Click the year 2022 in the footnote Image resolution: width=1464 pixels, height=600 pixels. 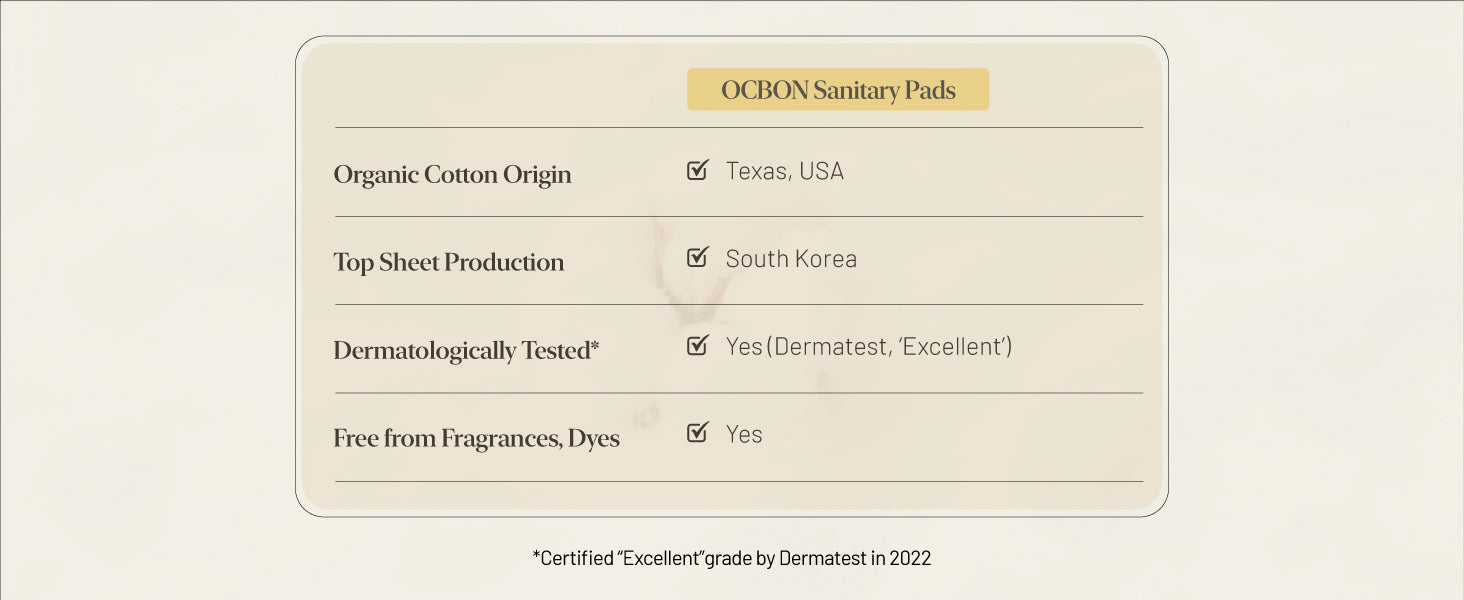910,558
